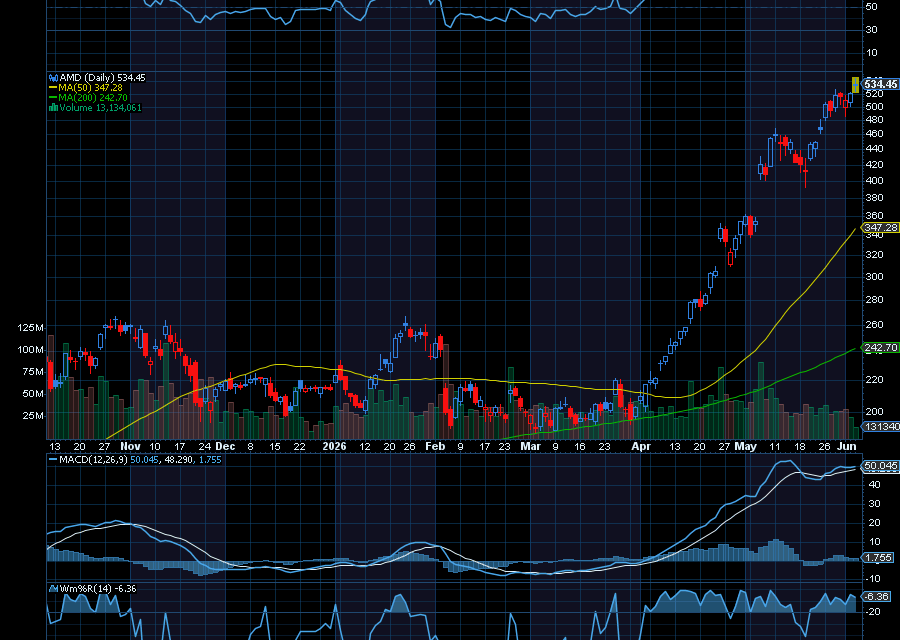Click the -20 label on the Wm%R axis

coord(872,612)
